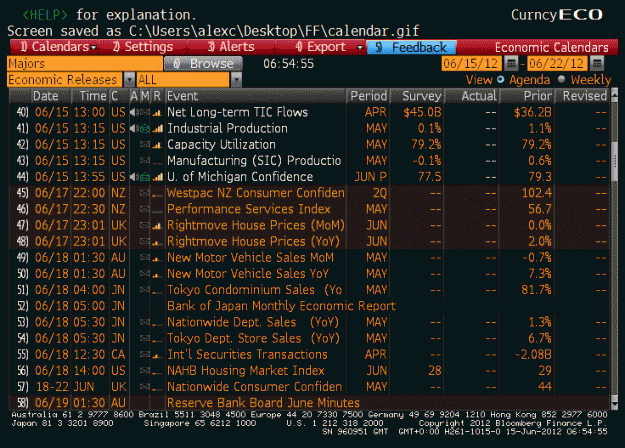Click the Economic Releases combo box field

[65, 80]
